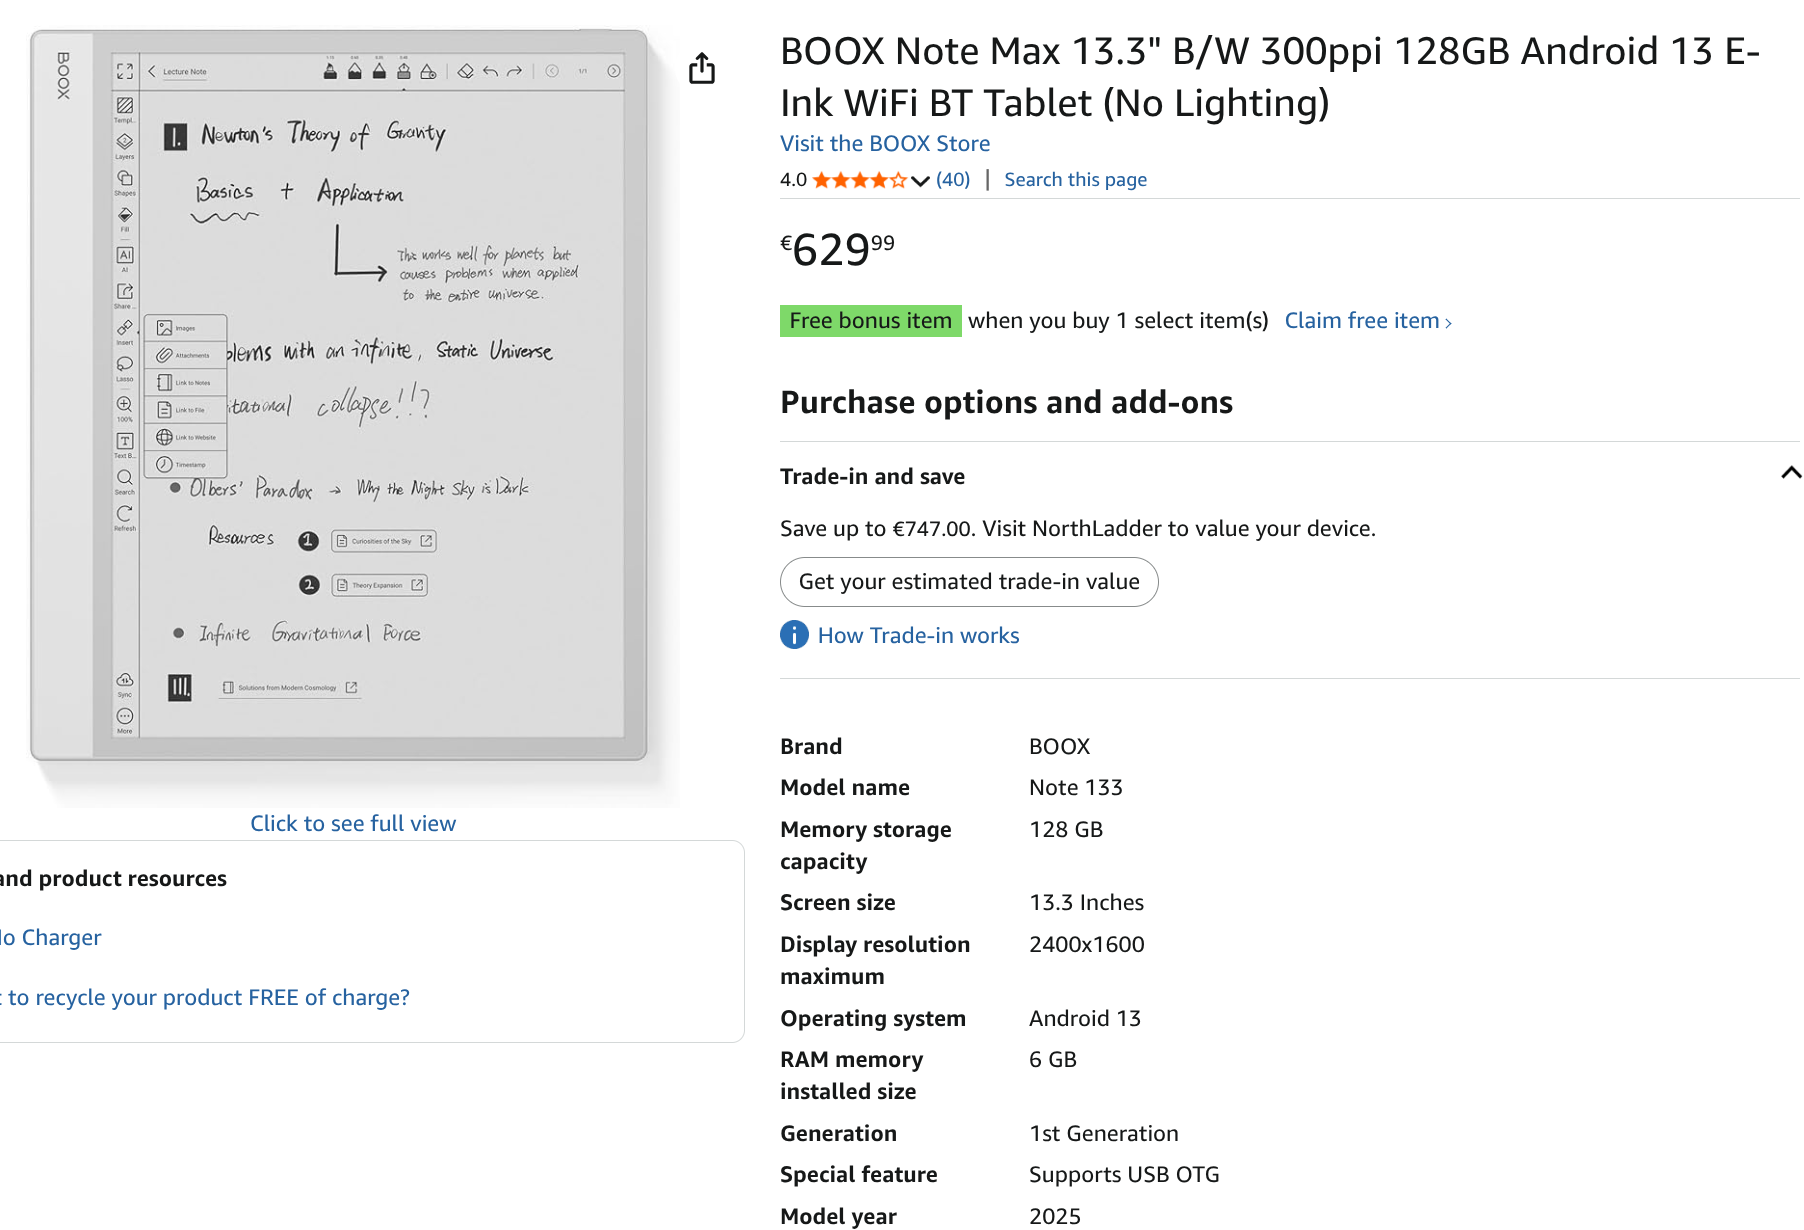Click the product title BOOX Note Max
This screenshot has width=1804, height=1230.
click(1270, 77)
